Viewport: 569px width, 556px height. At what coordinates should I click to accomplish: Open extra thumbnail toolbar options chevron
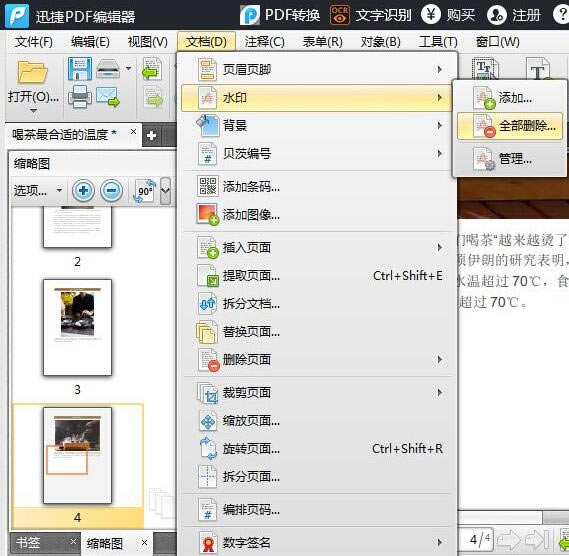[x=165, y=191]
